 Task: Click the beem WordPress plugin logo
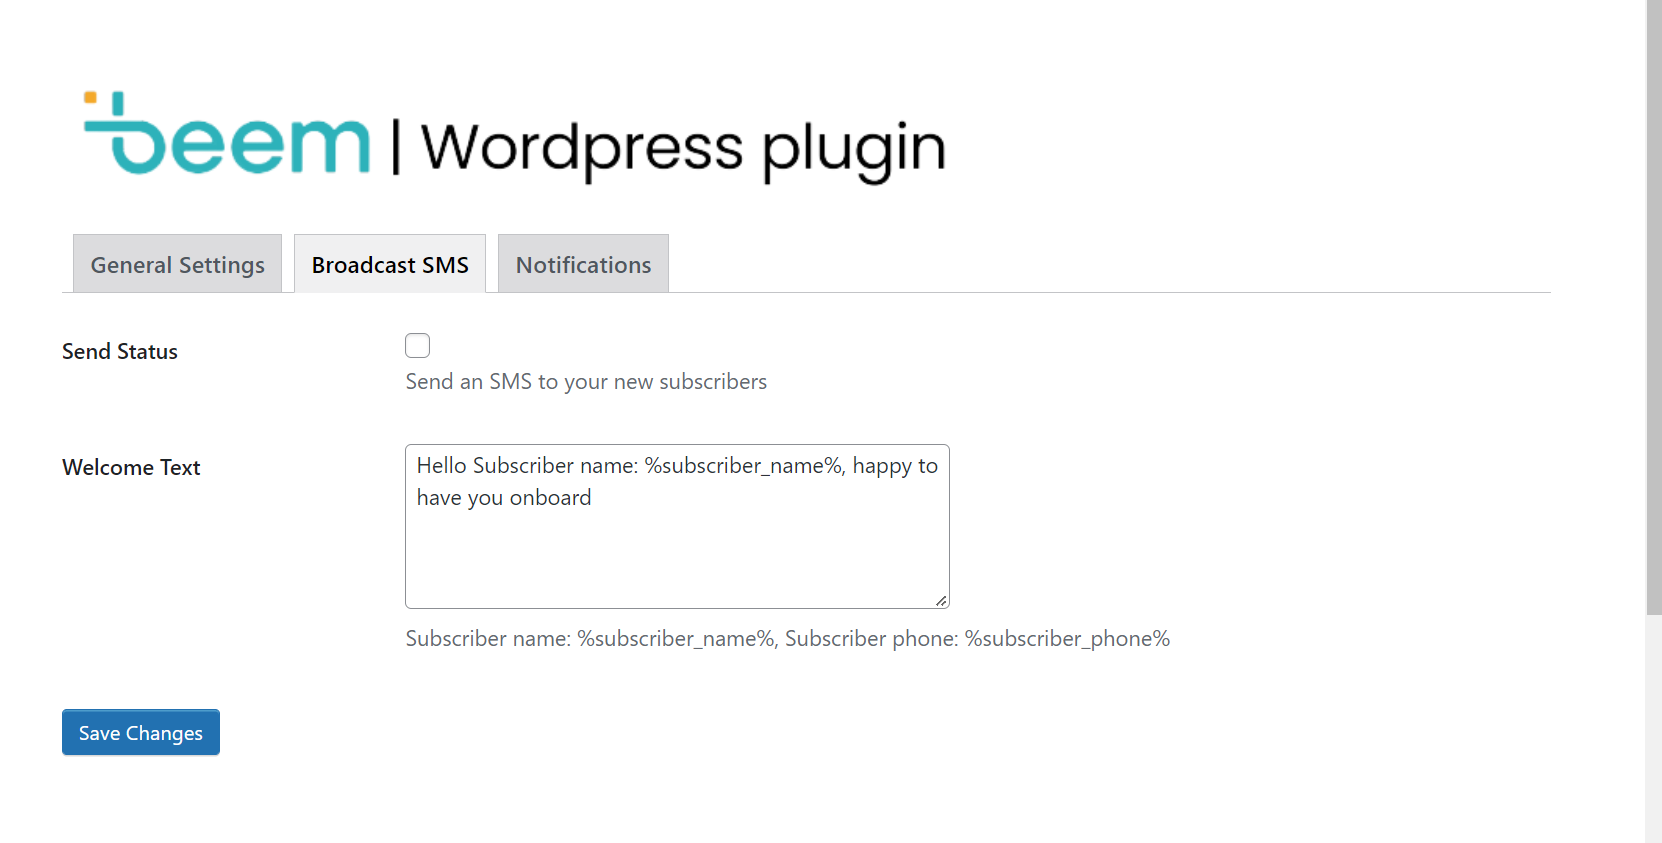[514, 138]
